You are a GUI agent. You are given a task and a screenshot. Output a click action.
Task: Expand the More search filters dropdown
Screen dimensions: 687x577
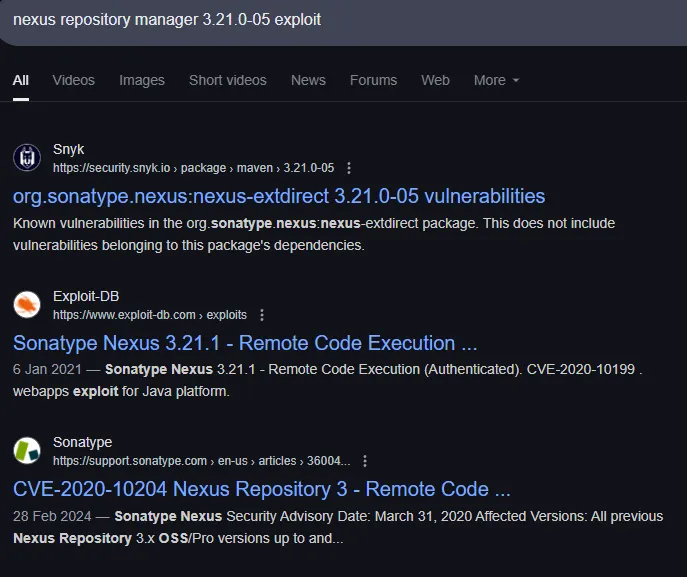tap(496, 80)
